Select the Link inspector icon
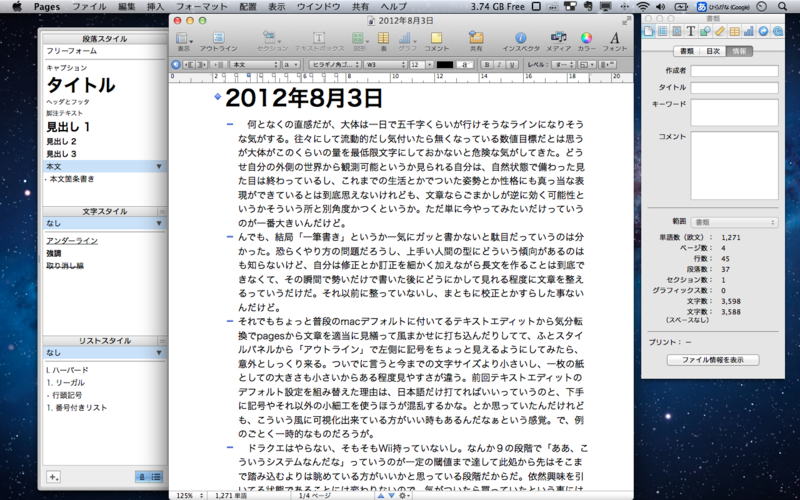The height and width of the screenshot is (500, 800). (x=763, y=31)
